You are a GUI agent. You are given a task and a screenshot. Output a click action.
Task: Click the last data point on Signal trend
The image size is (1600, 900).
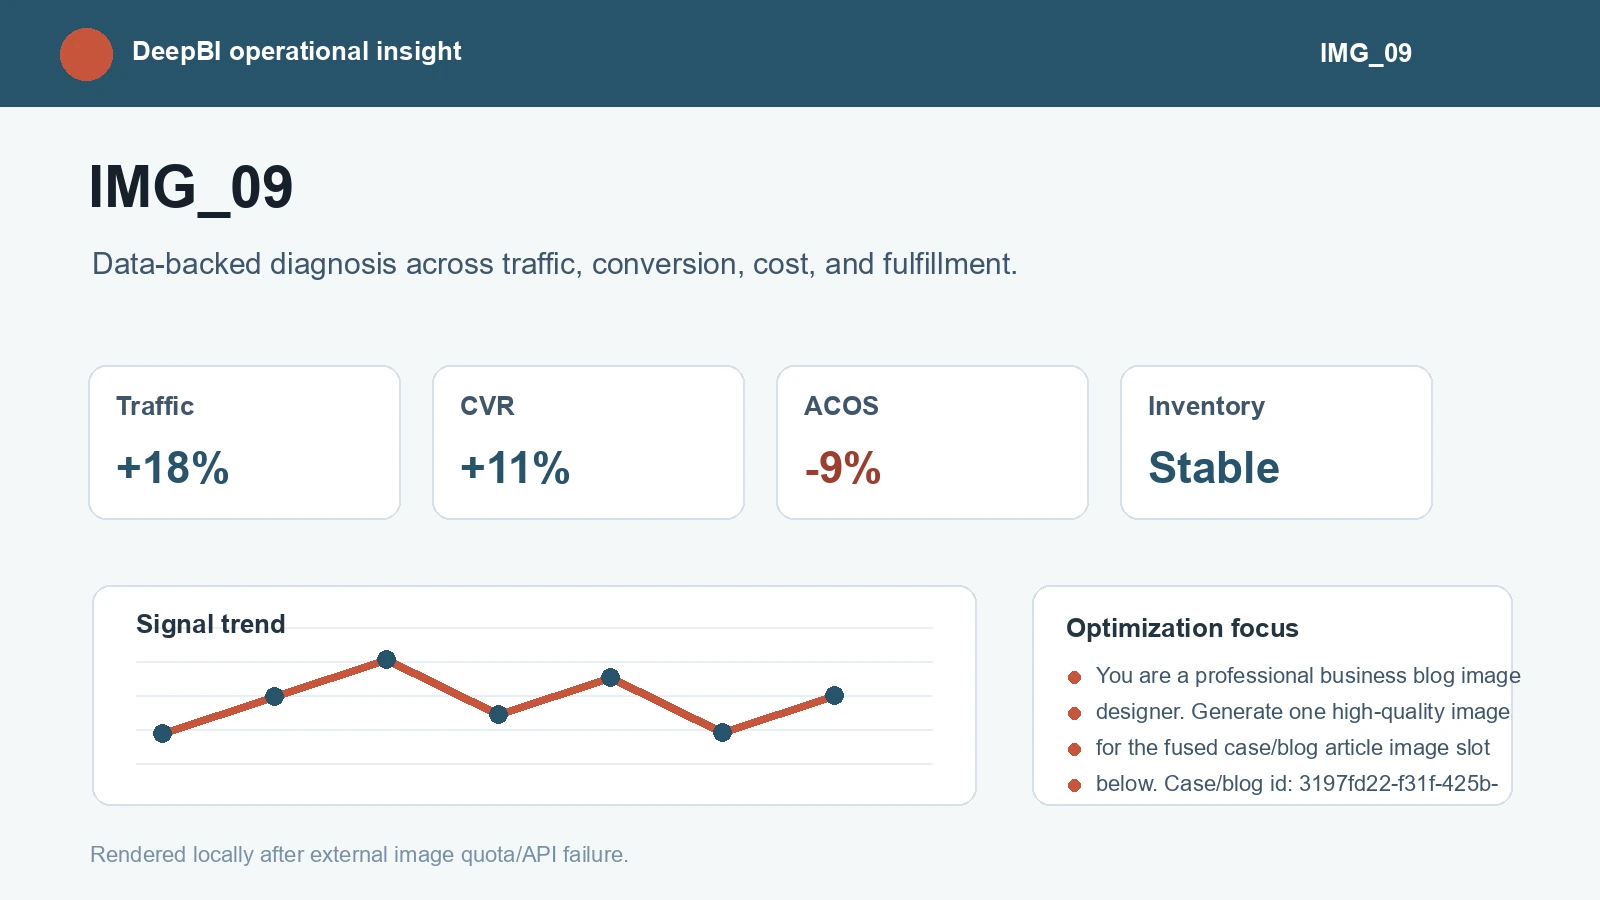[835, 695]
